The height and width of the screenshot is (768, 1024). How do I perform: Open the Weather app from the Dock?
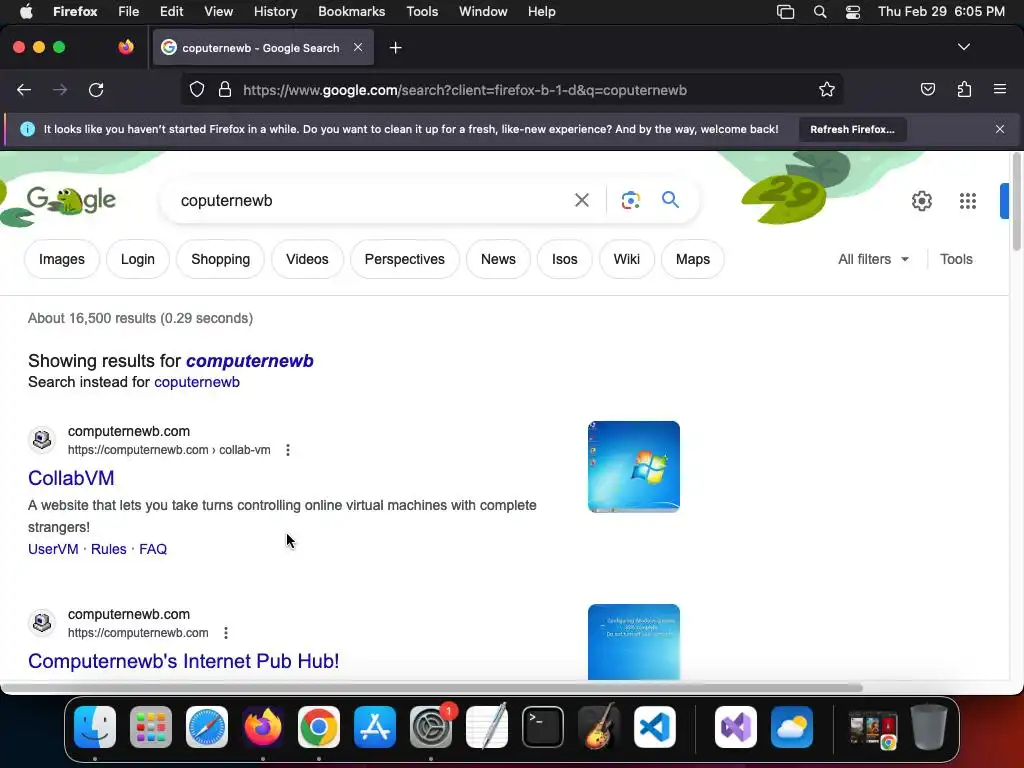coord(792,727)
